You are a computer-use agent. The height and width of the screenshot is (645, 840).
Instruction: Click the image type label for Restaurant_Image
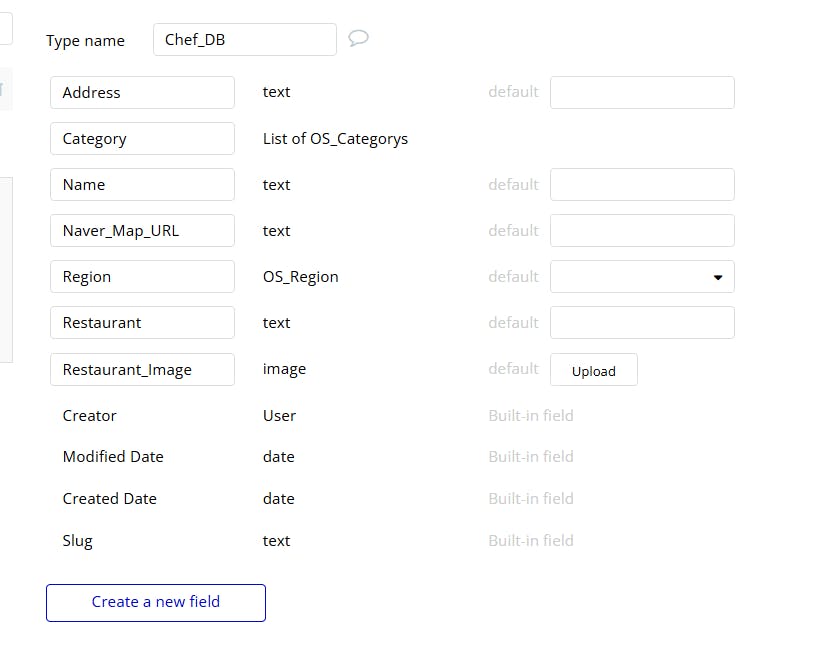click(284, 369)
